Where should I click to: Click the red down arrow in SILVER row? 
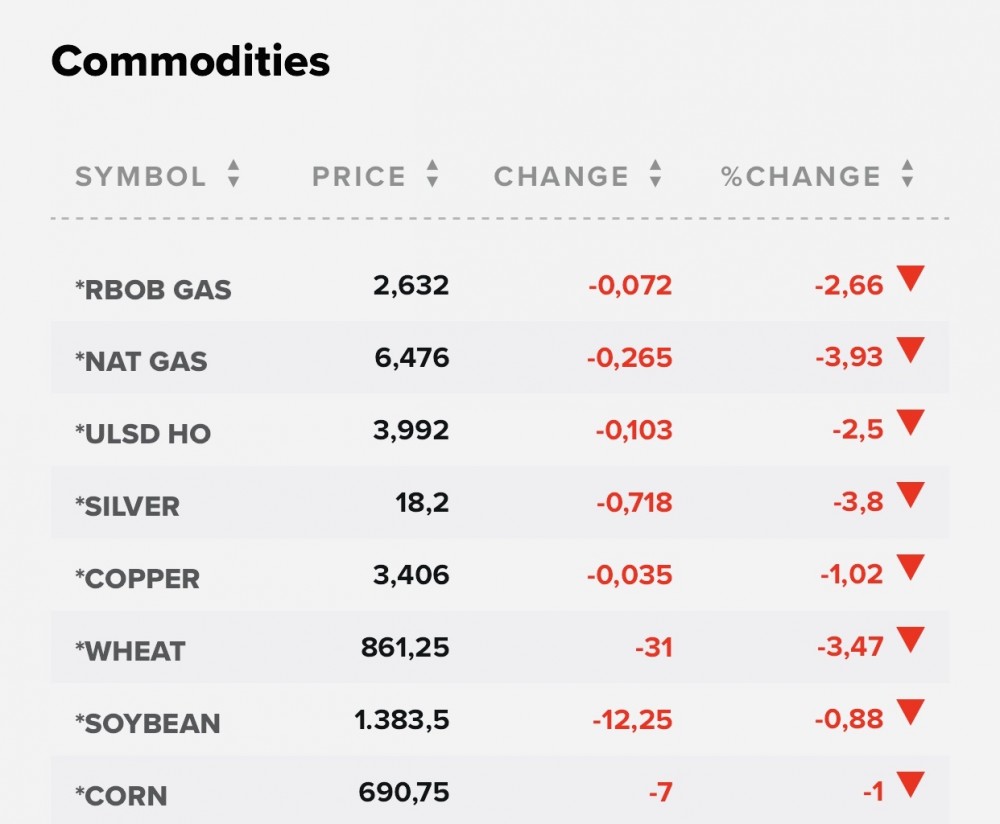910,495
